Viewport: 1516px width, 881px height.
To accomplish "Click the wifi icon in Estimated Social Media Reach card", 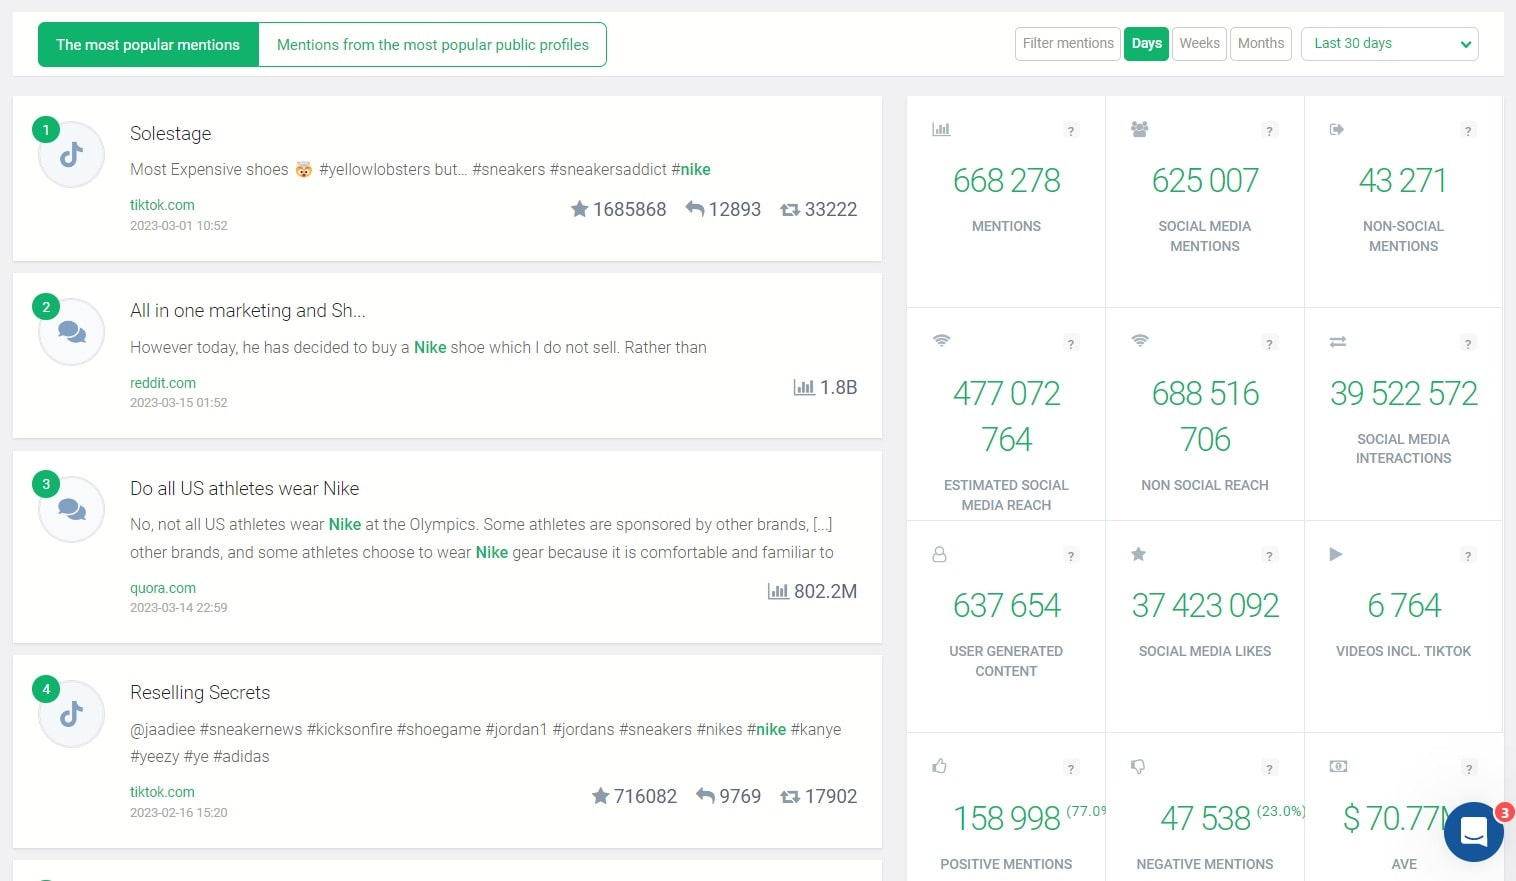I will (941, 341).
